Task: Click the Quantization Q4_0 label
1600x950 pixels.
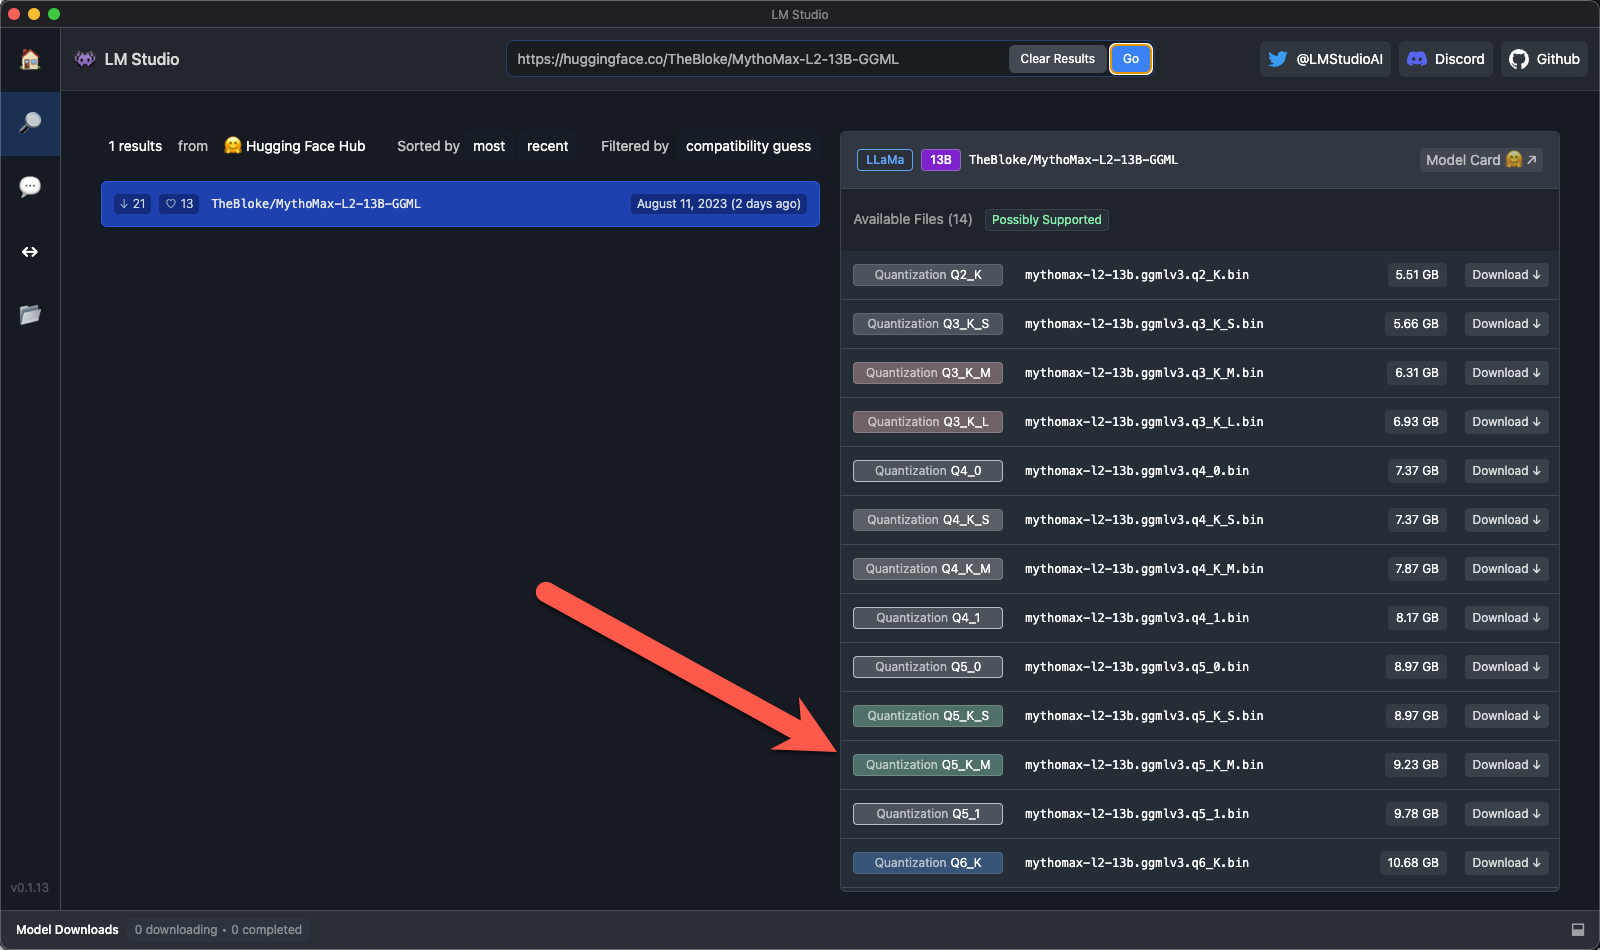Action: coord(928,471)
